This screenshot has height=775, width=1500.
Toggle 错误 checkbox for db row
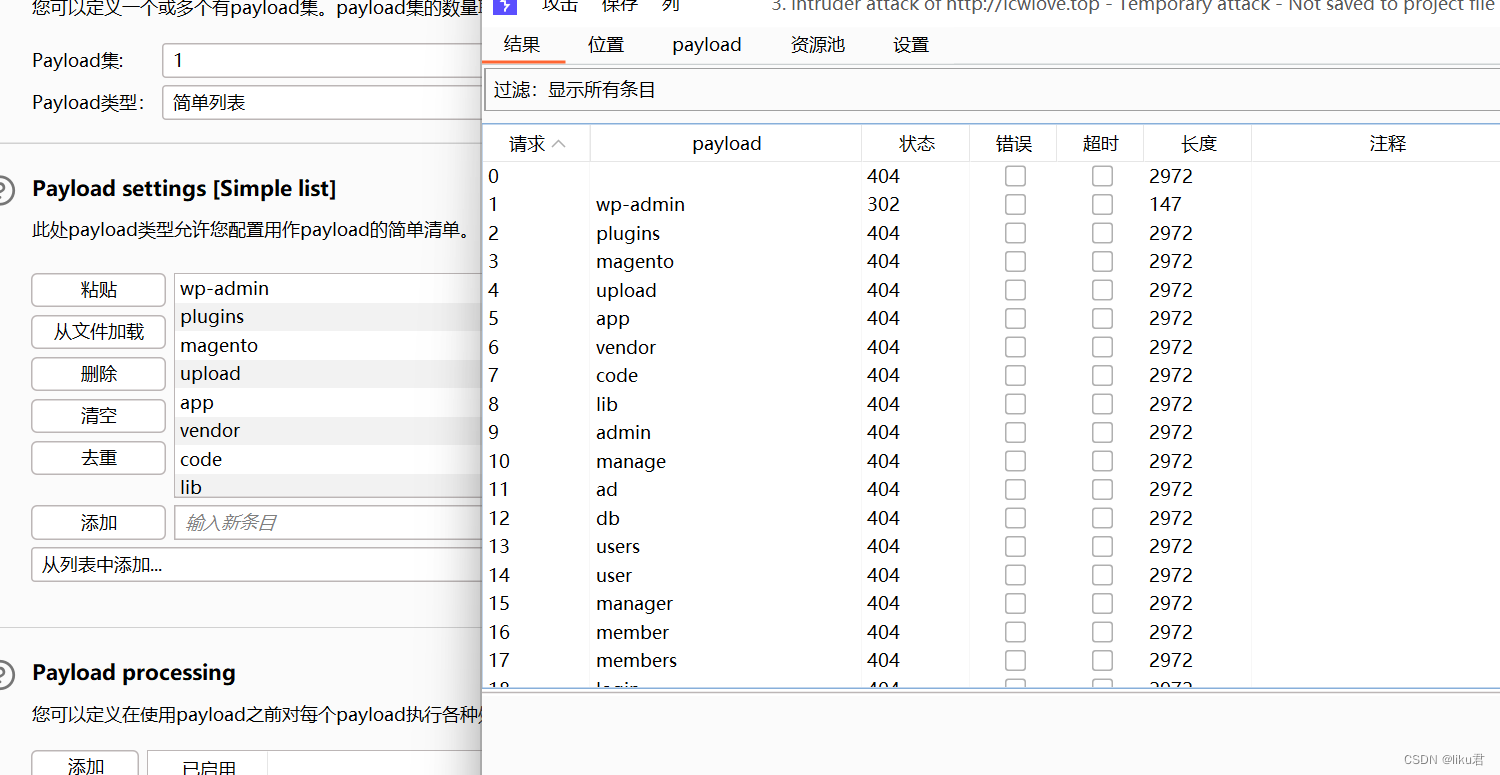1015,518
